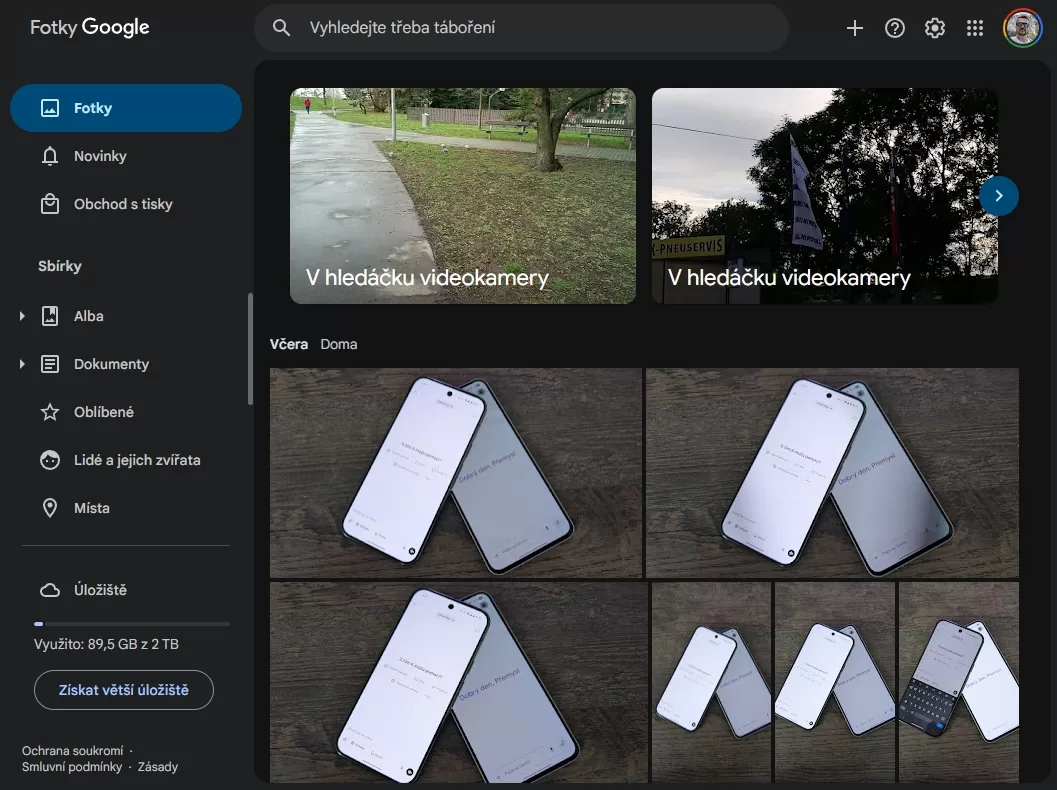Open the account profile avatar
The width and height of the screenshot is (1057, 790).
point(1022,28)
